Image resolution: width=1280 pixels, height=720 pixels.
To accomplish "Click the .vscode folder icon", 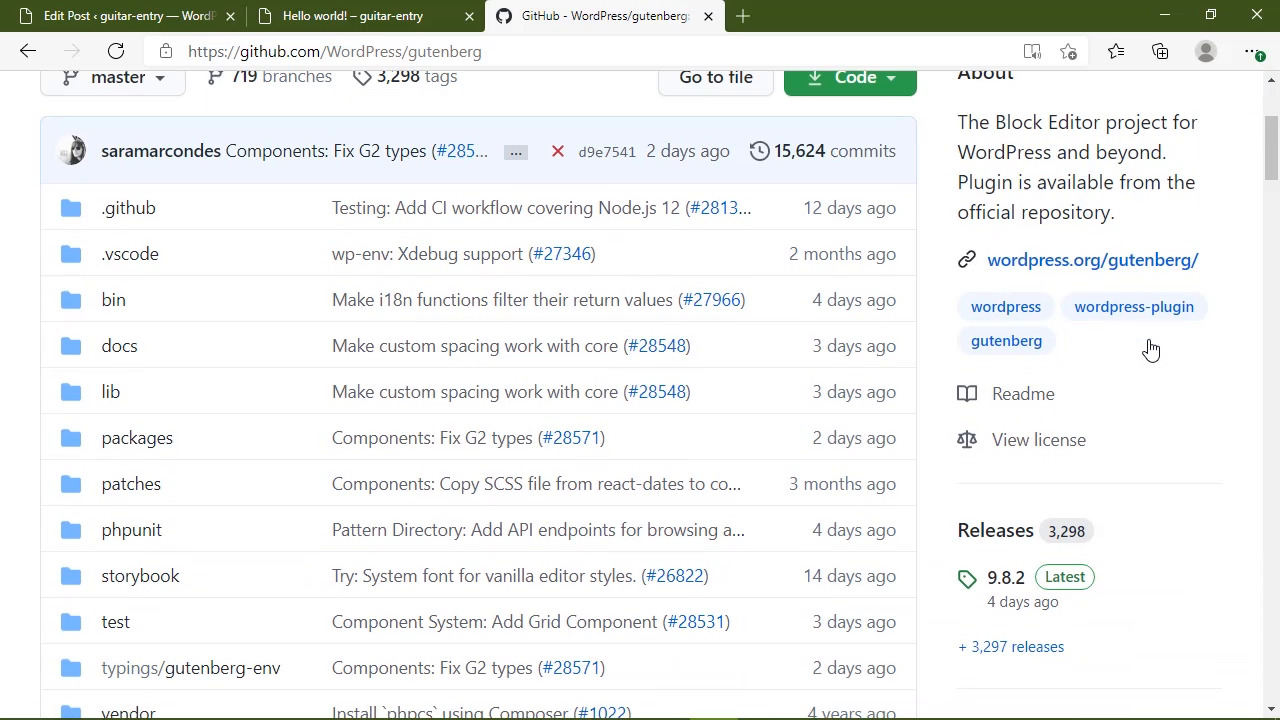I will [x=70, y=254].
